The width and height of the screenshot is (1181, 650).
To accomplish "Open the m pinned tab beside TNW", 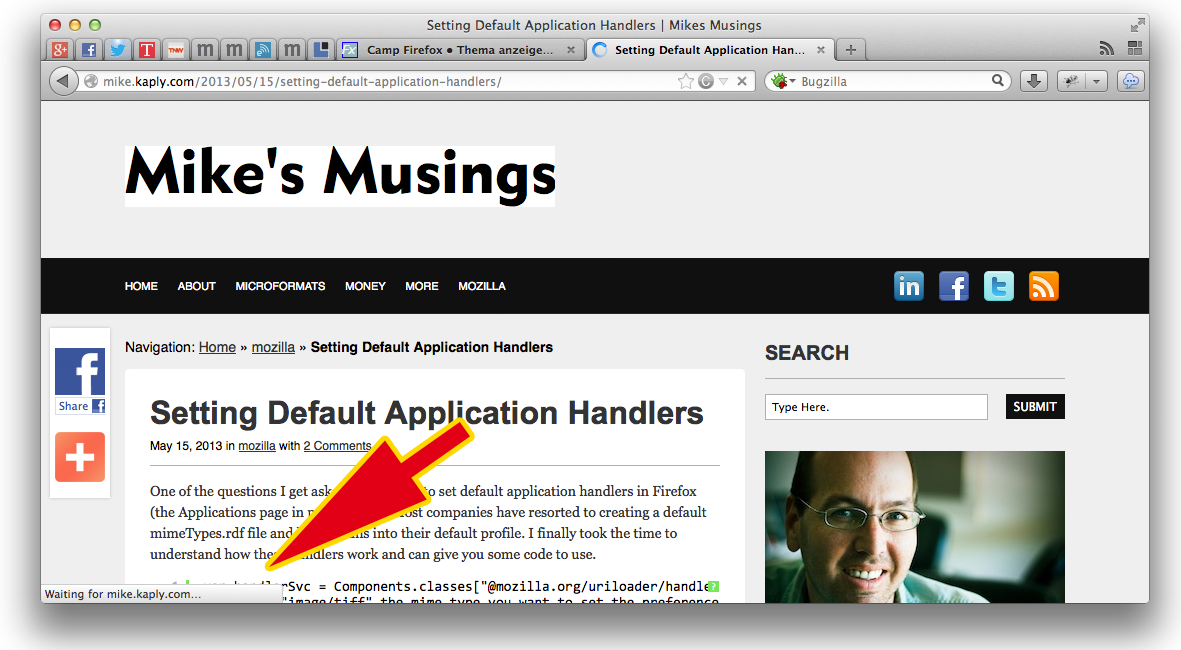I will (x=205, y=50).
